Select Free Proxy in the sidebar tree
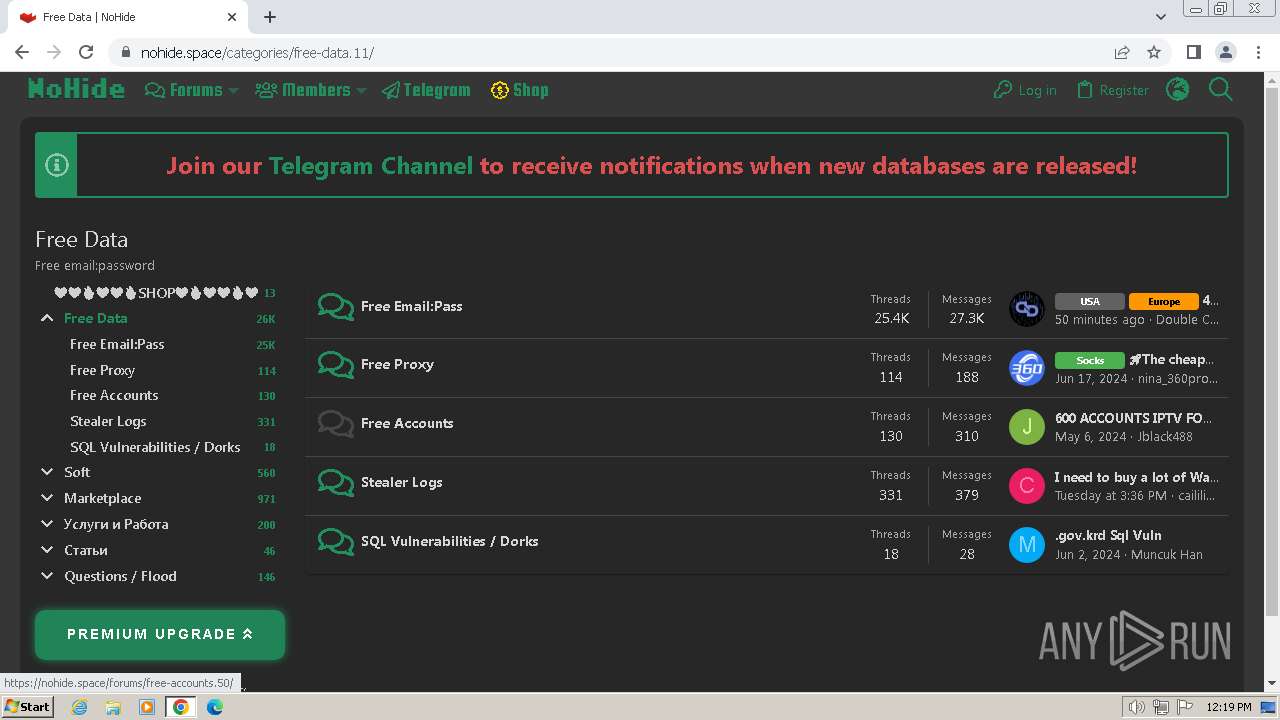Viewport: 1280px width, 720px height. pyautogui.click(x=102, y=370)
